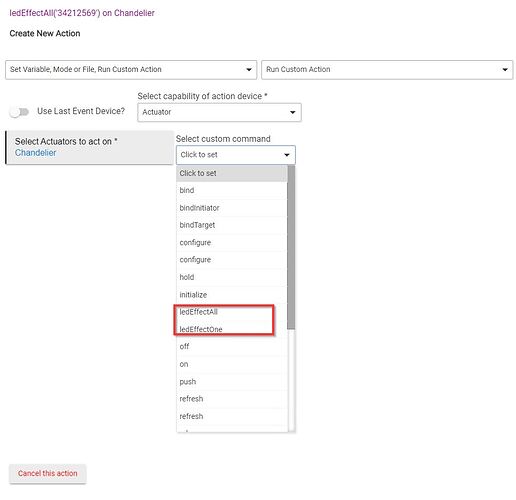Select the off command option
The width and height of the screenshot is (516, 500).
(x=231, y=347)
